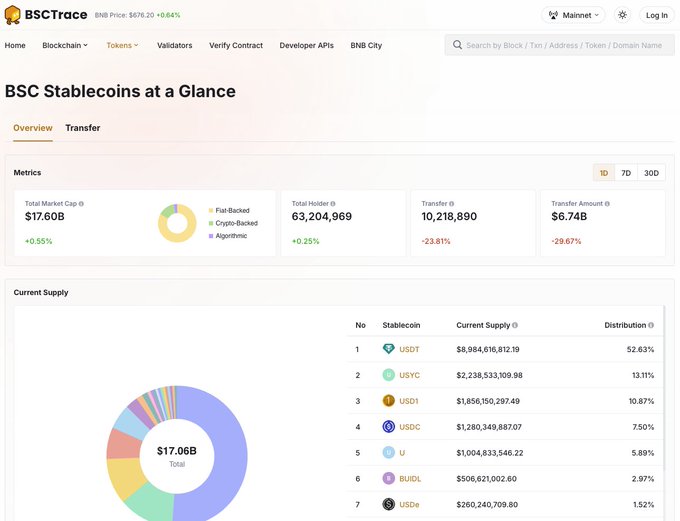Viewport: 680px width, 521px height.
Task: Open the Mainnet network dropdown
Action: [x=575, y=15]
